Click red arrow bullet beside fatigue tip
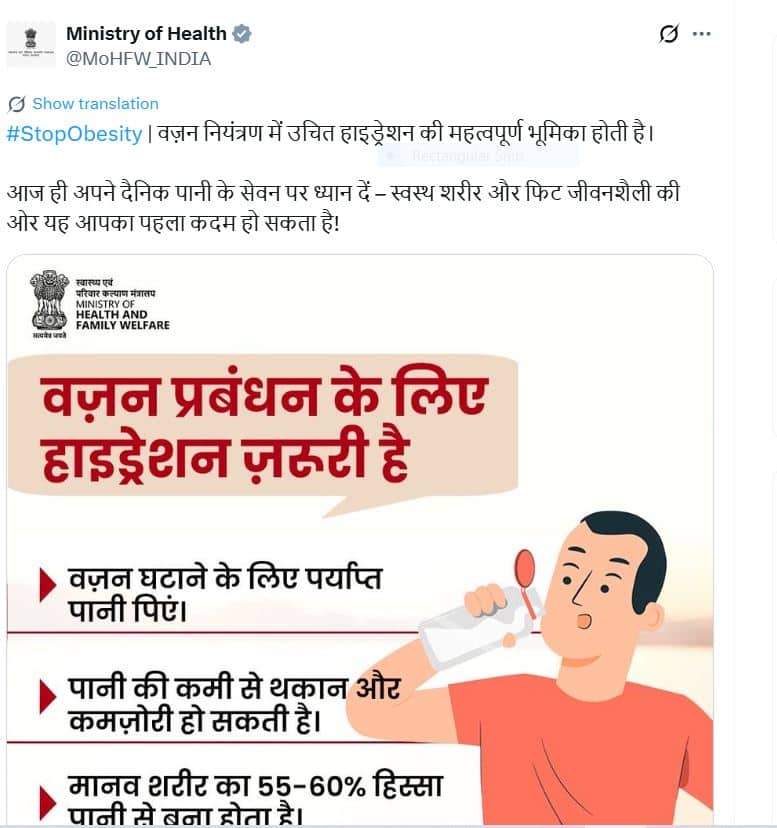The image size is (777, 828). pos(48,696)
